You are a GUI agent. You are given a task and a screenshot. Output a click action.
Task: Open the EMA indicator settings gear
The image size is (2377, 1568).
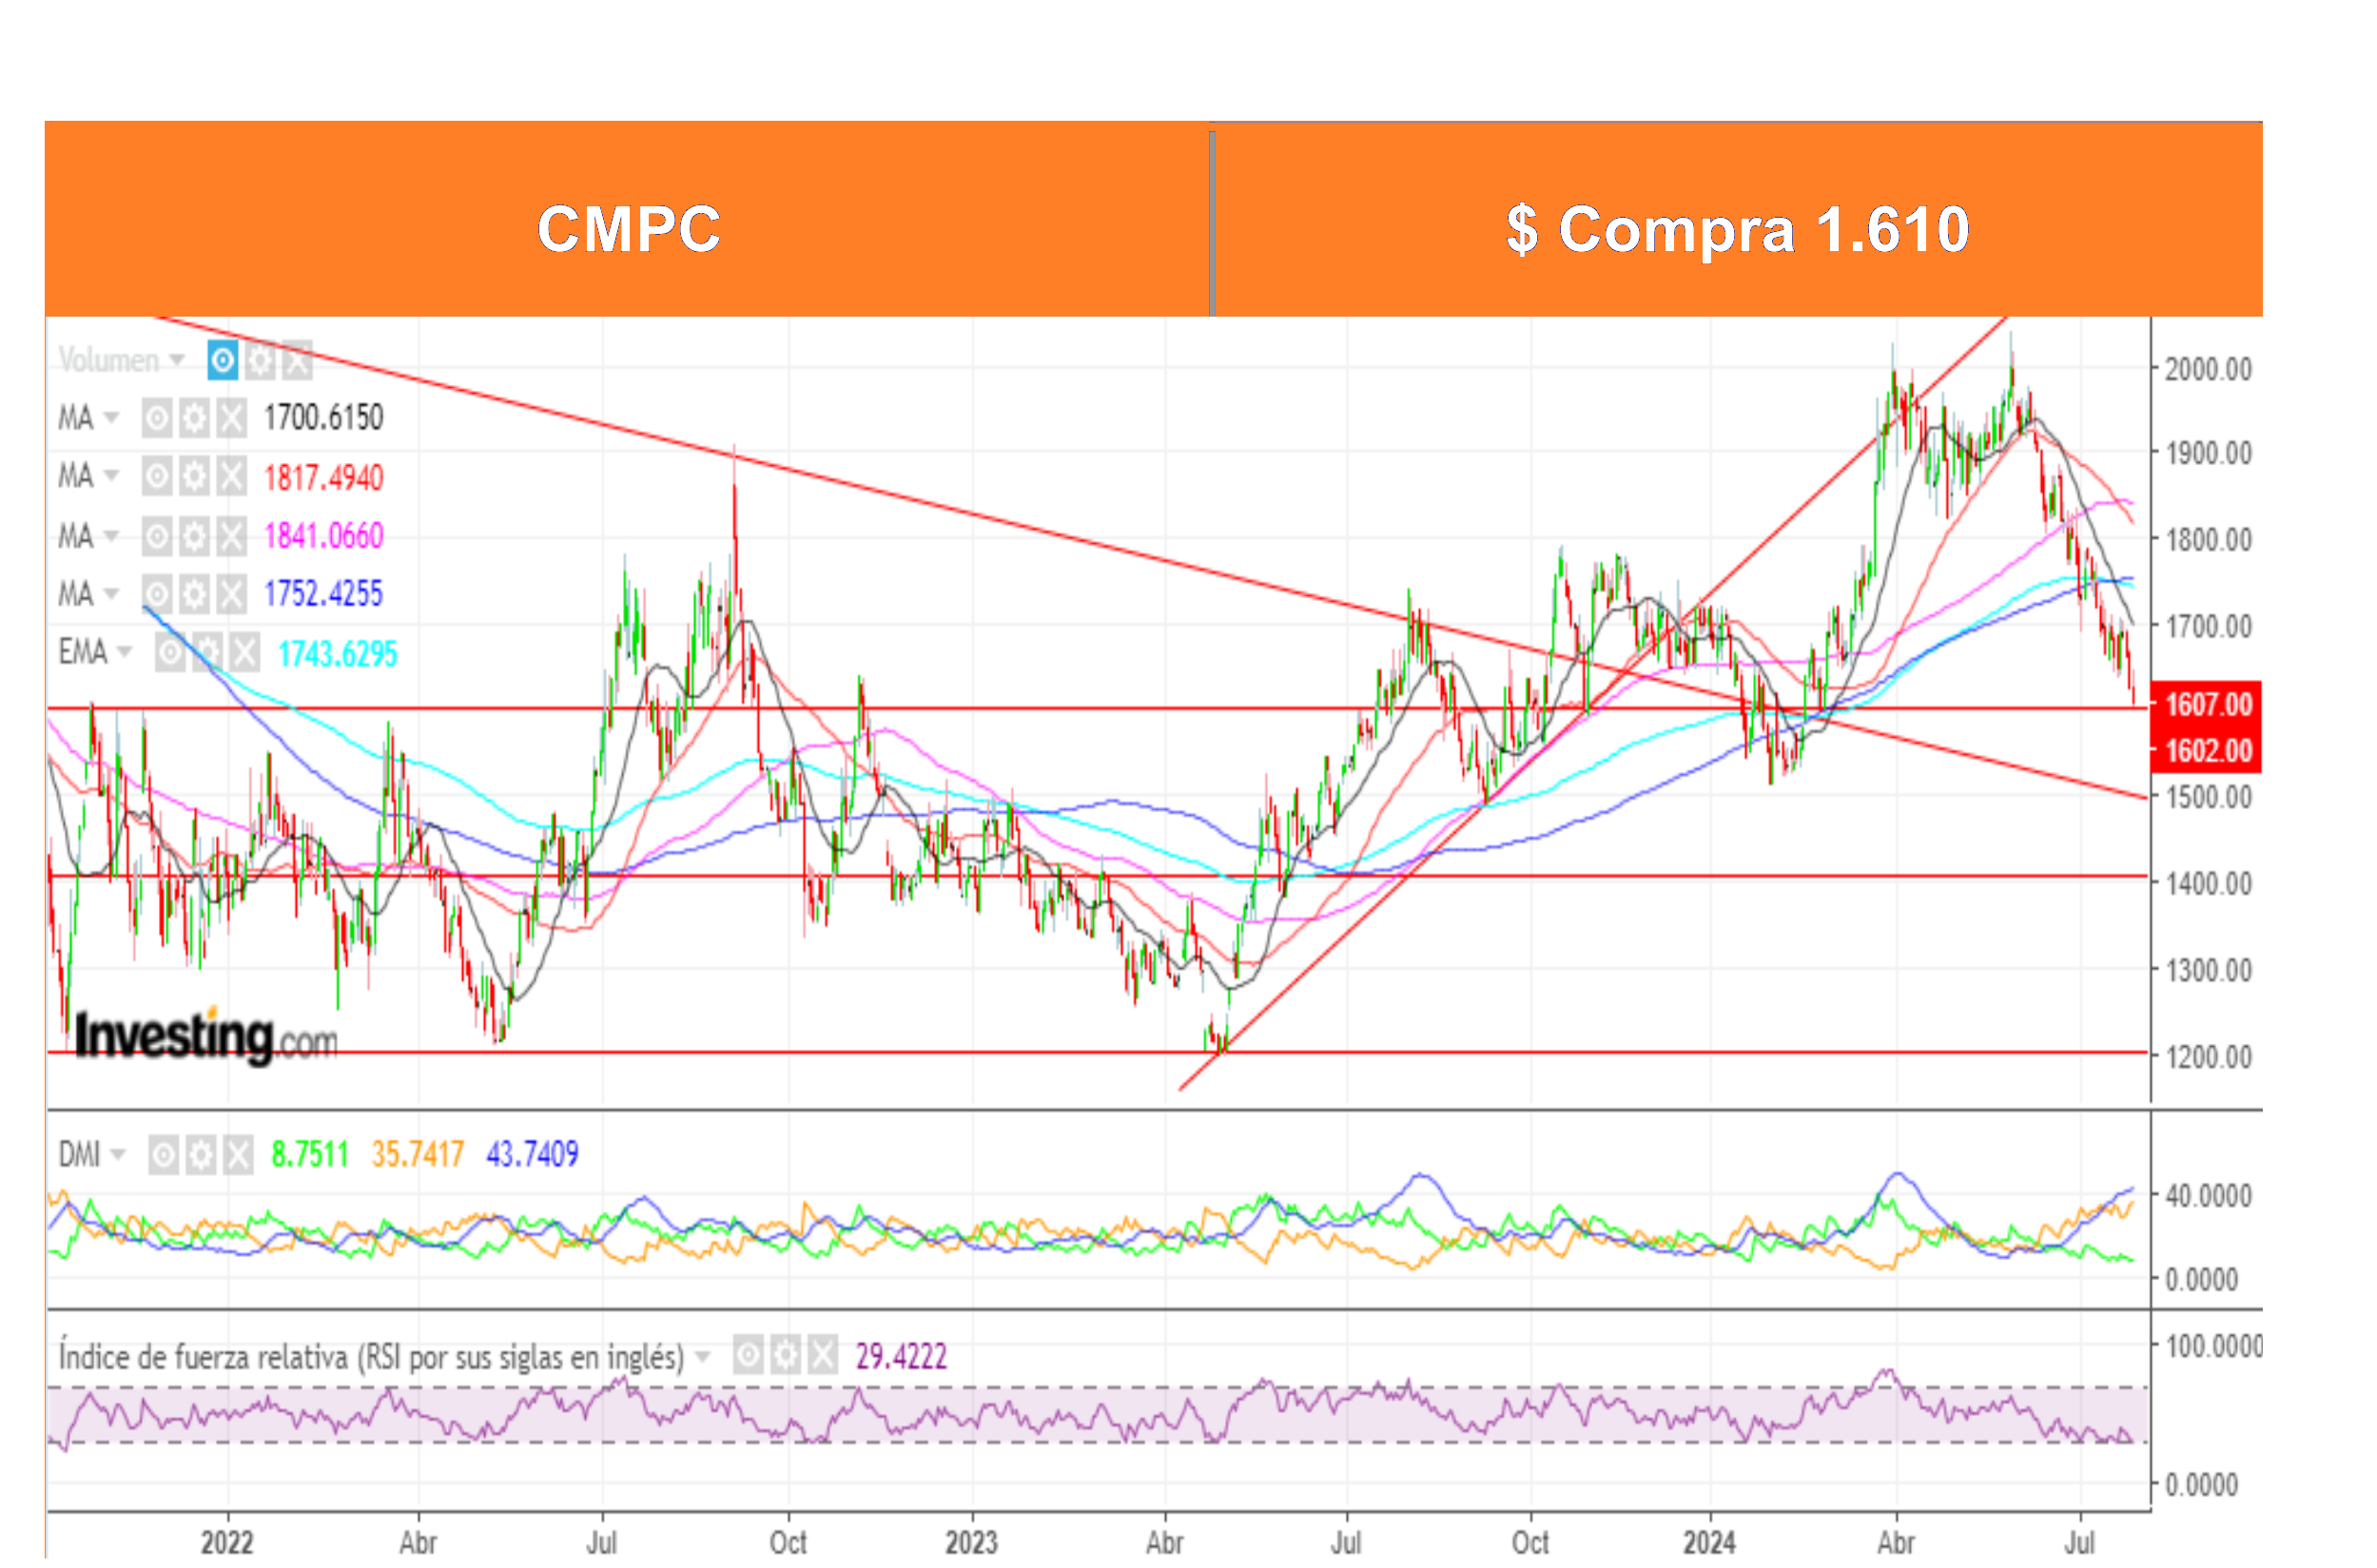208,653
